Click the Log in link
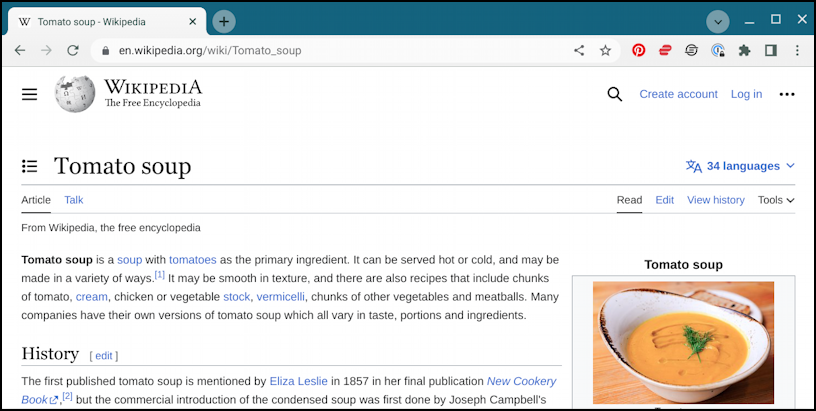The height and width of the screenshot is (411, 816). pyautogui.click(x=746, y=94)
